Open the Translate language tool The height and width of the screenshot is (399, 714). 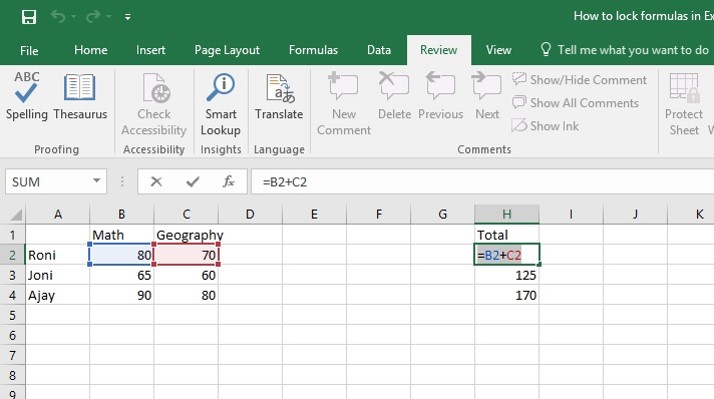pos(279,96)
